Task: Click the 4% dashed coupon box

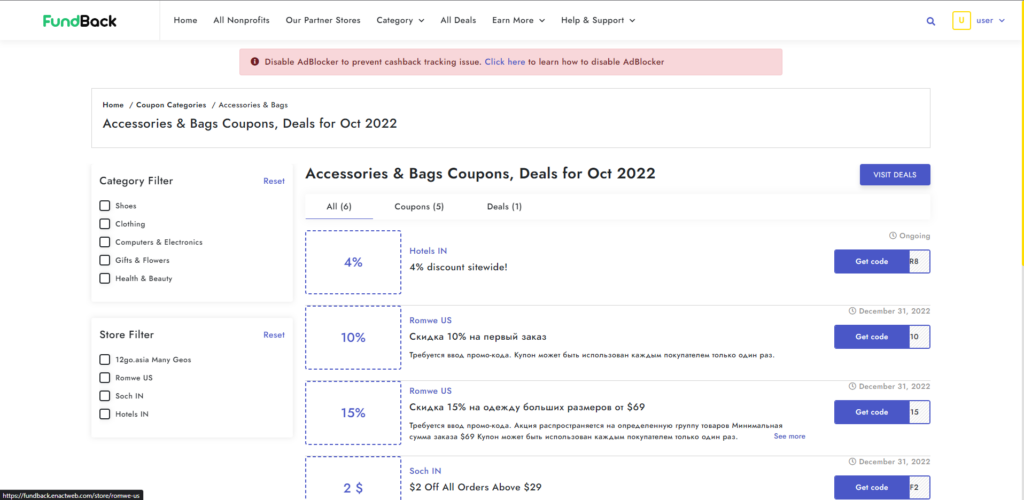Action: [353, 262]
